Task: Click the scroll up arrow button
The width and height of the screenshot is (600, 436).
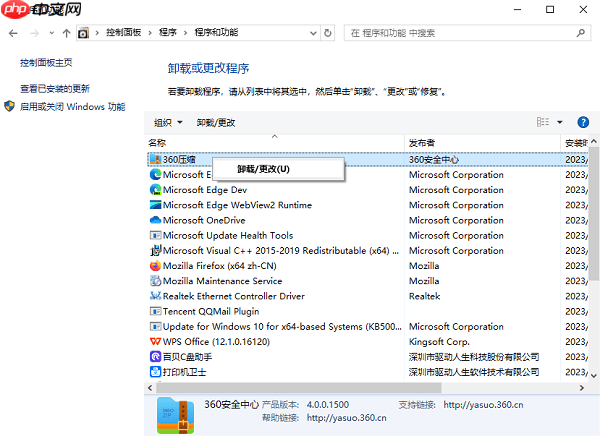Action: click(x=594, y=141)
